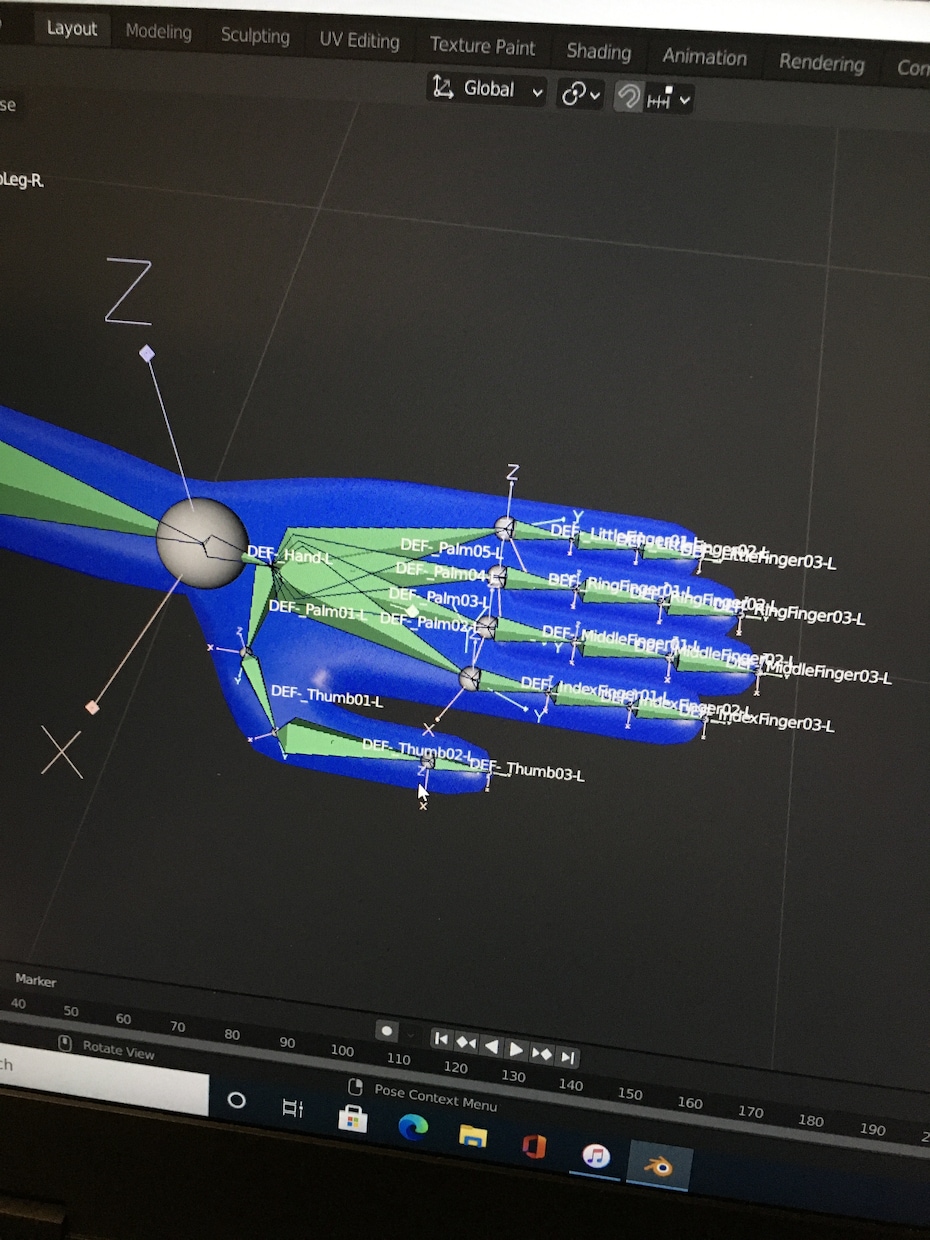Jump to the previous keyframe

(x=466, y=1042)
